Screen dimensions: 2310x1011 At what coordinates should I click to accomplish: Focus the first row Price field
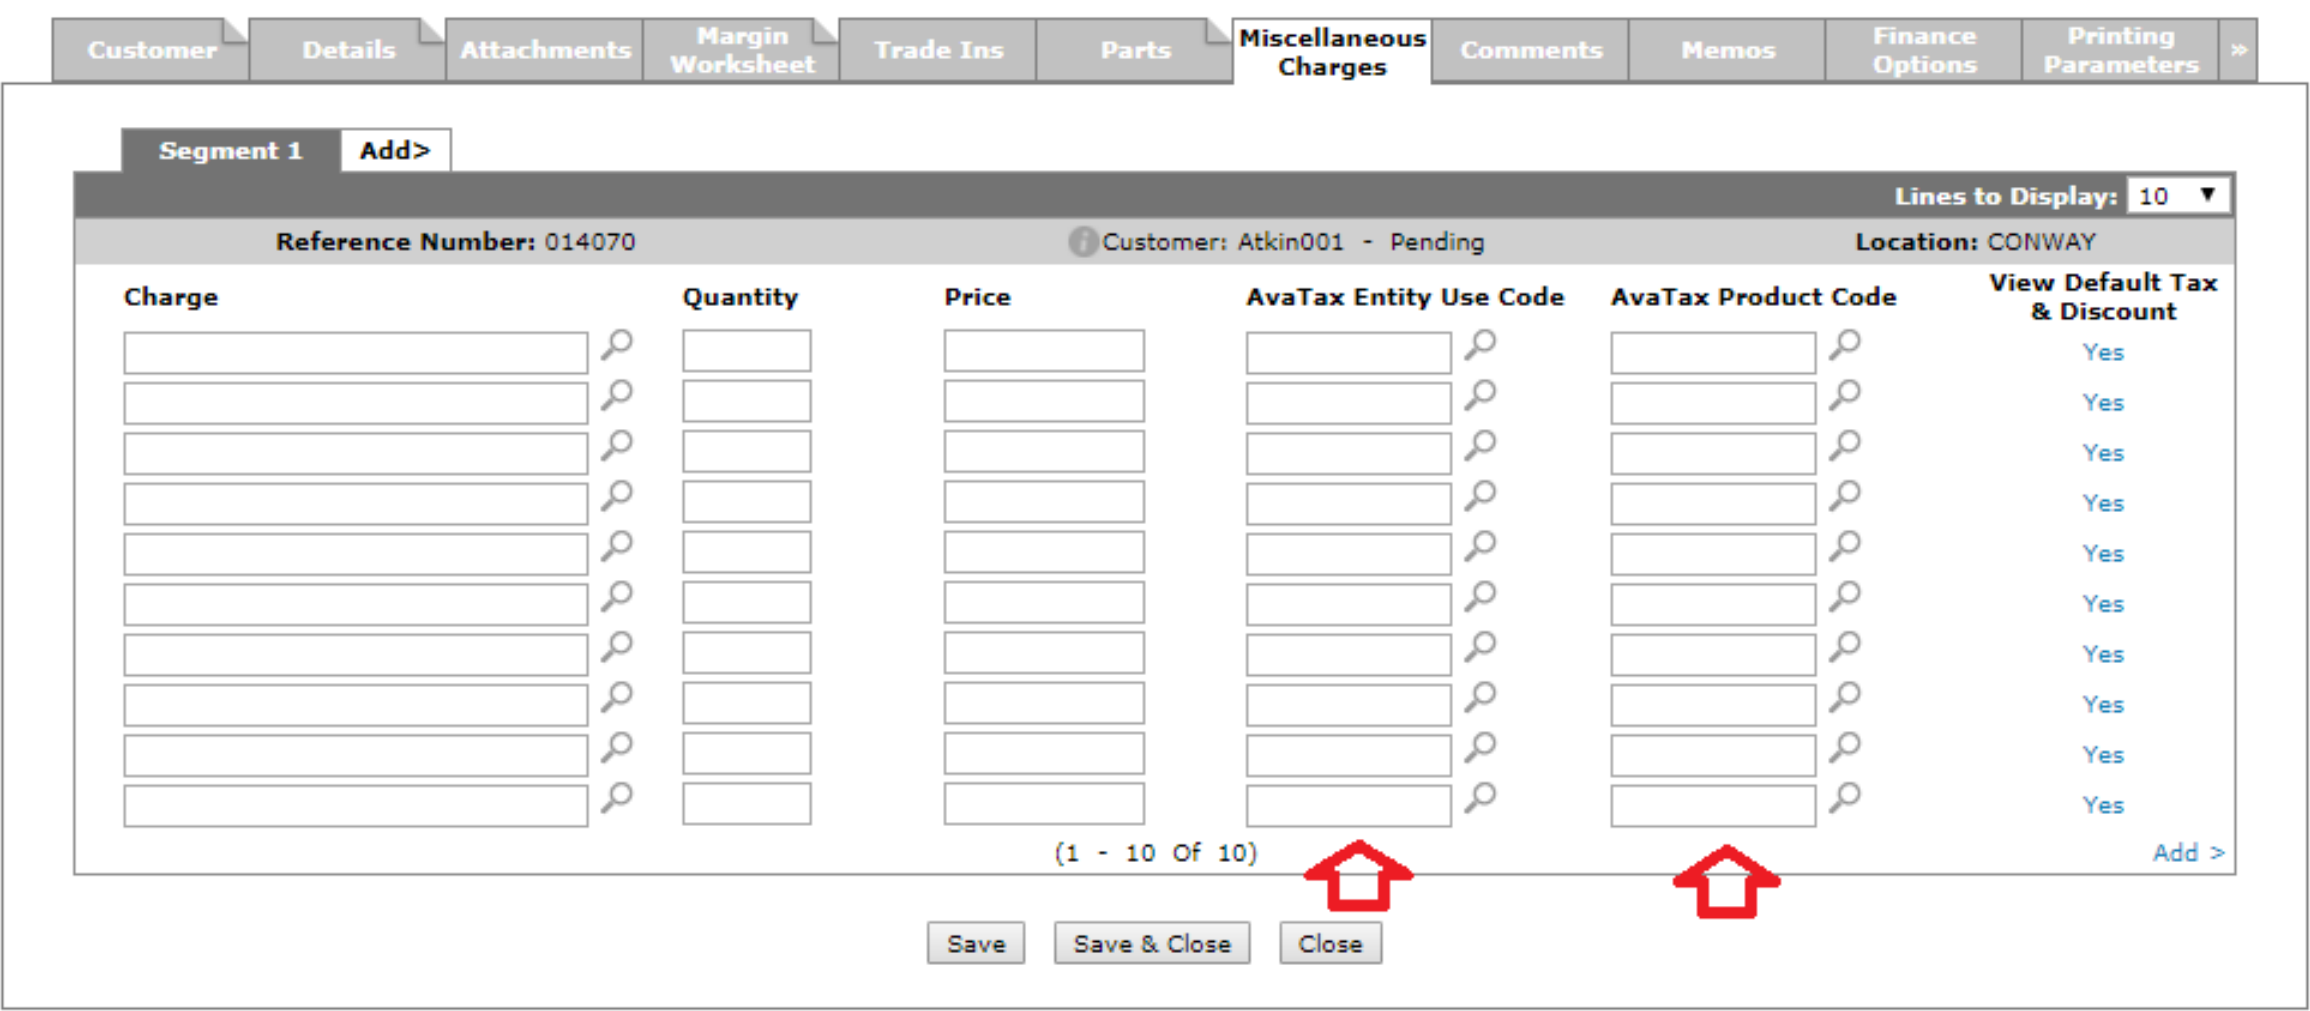tap(1044, 352)
